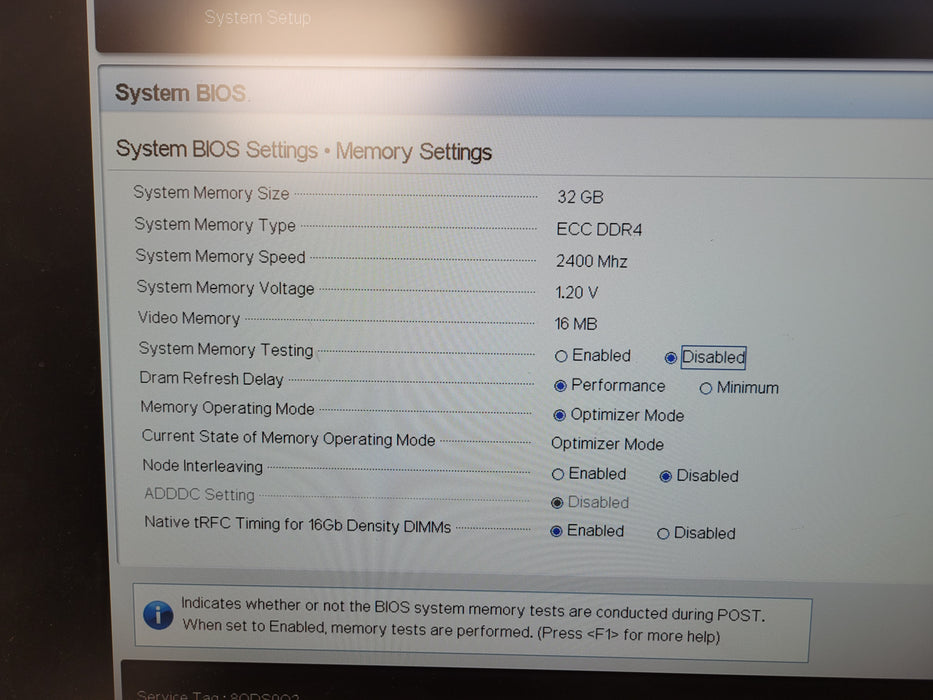
Task: Click the System Memory Testing label
Action: [226, 349]
